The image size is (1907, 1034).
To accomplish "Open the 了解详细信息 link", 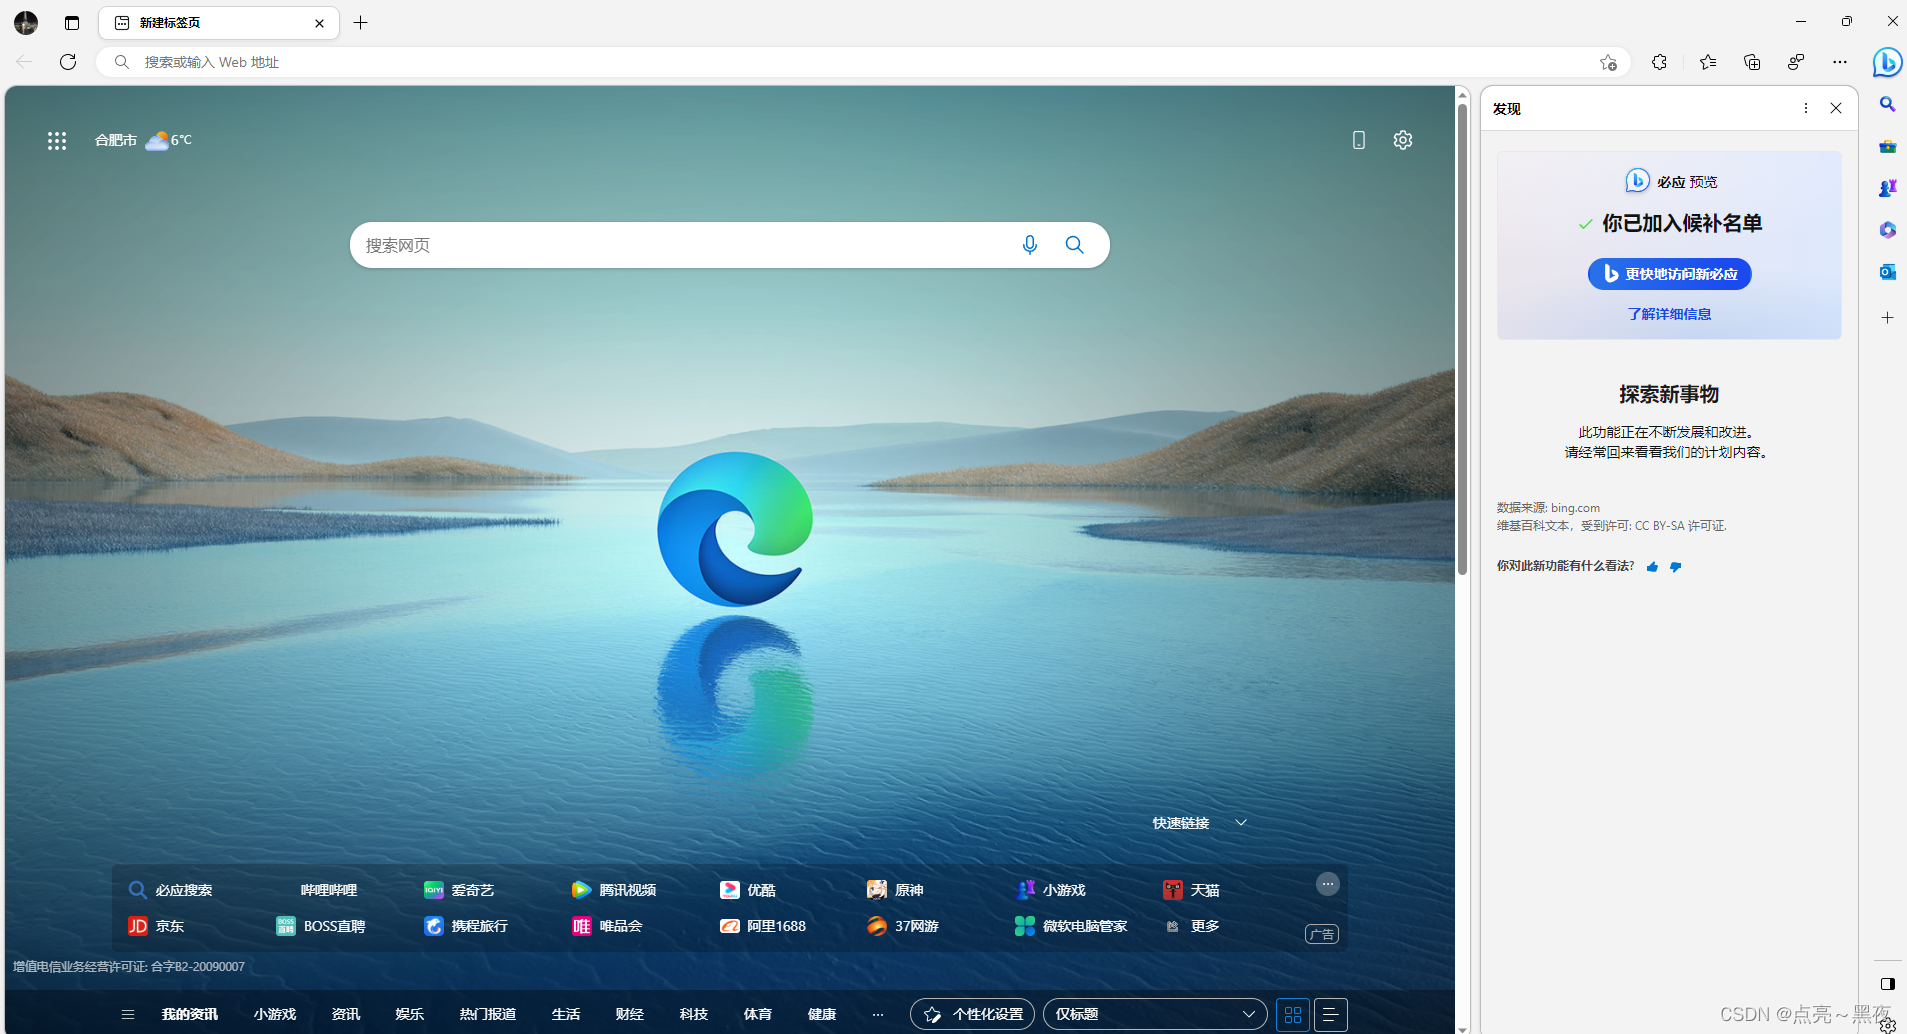I will click(1669, 314).
